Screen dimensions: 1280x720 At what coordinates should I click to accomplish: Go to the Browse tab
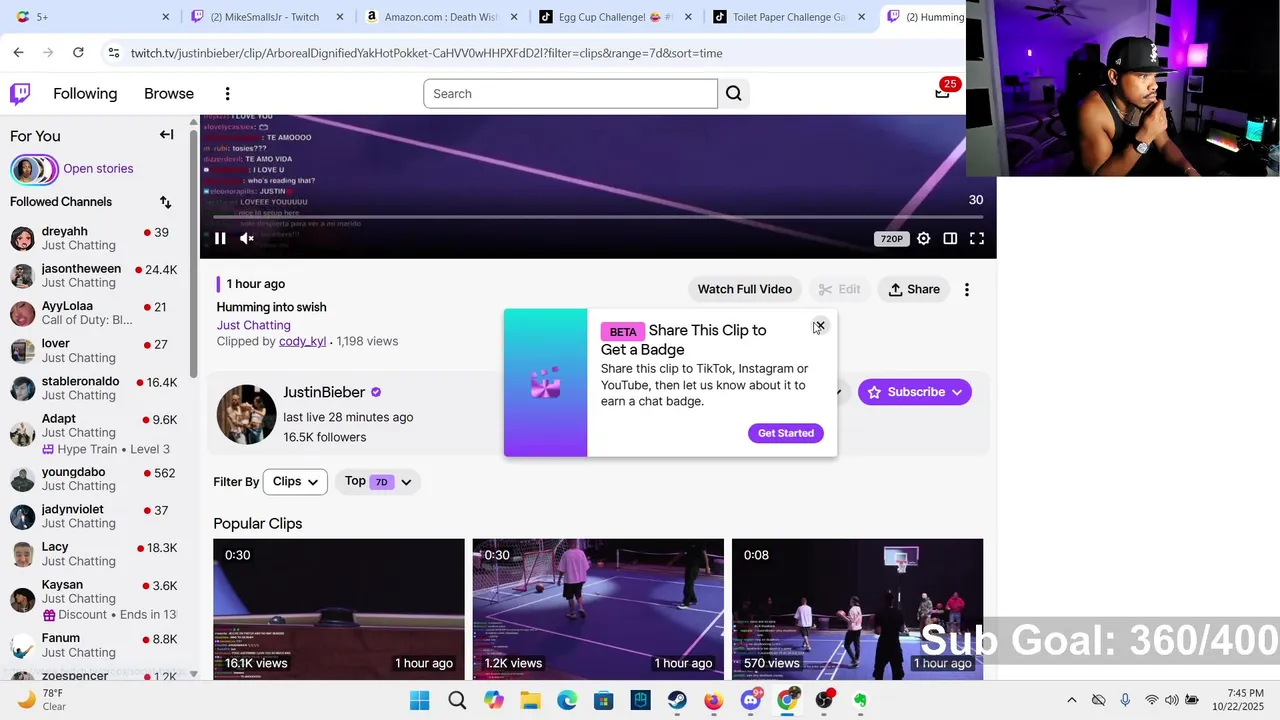(169, 94)
